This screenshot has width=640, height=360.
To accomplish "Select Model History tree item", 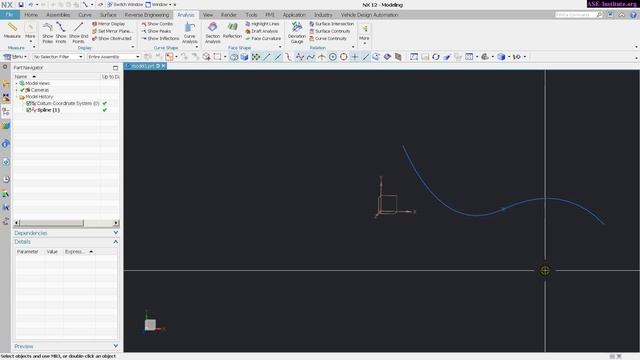I will 39,97.
